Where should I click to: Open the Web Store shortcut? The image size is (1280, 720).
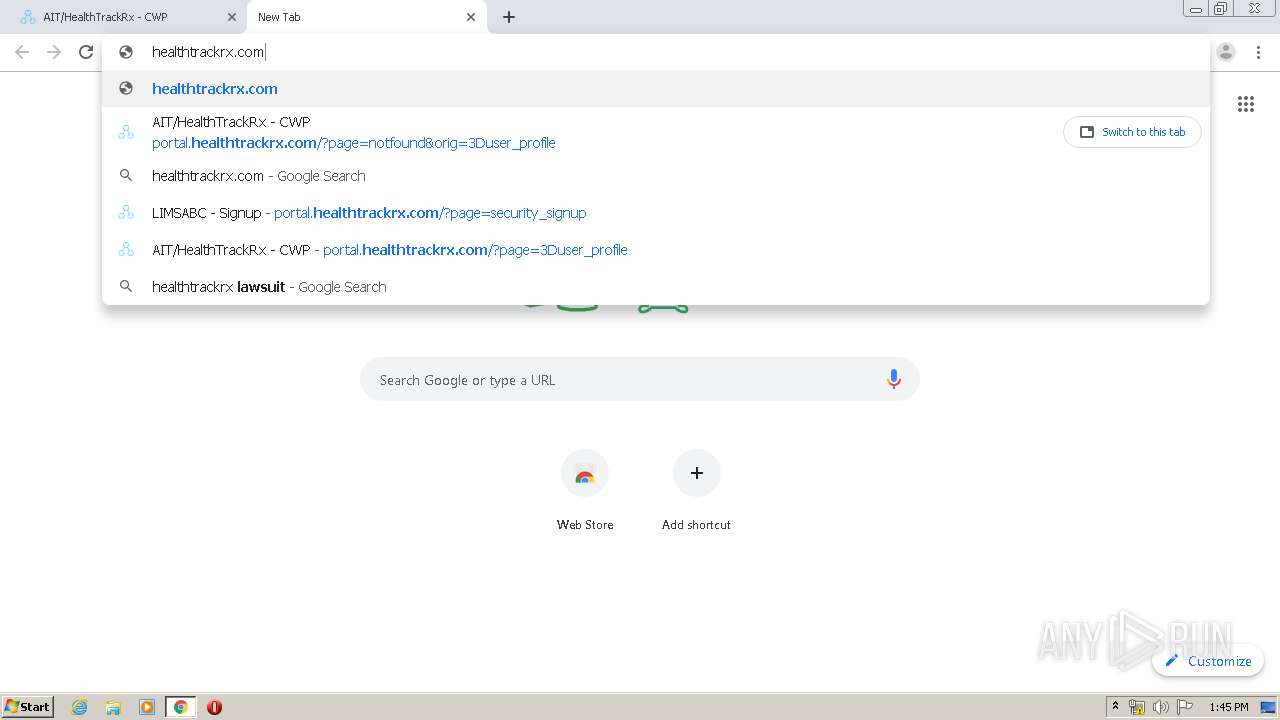585,490
